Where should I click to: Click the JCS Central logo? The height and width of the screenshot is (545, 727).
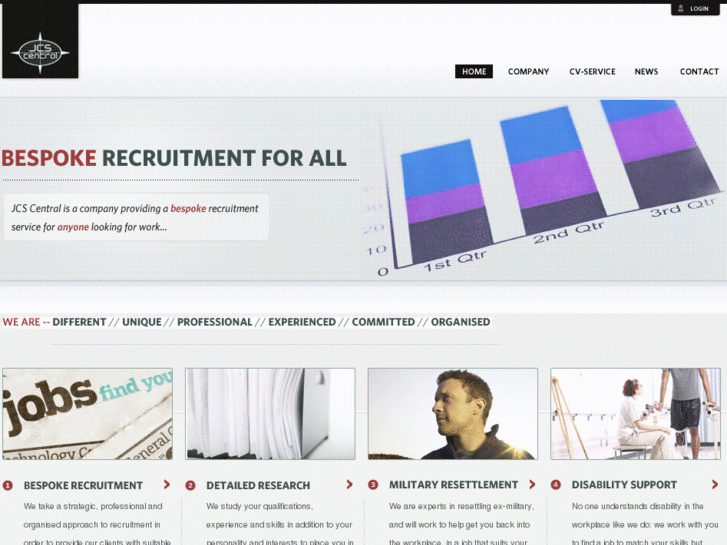click(40, 41)
